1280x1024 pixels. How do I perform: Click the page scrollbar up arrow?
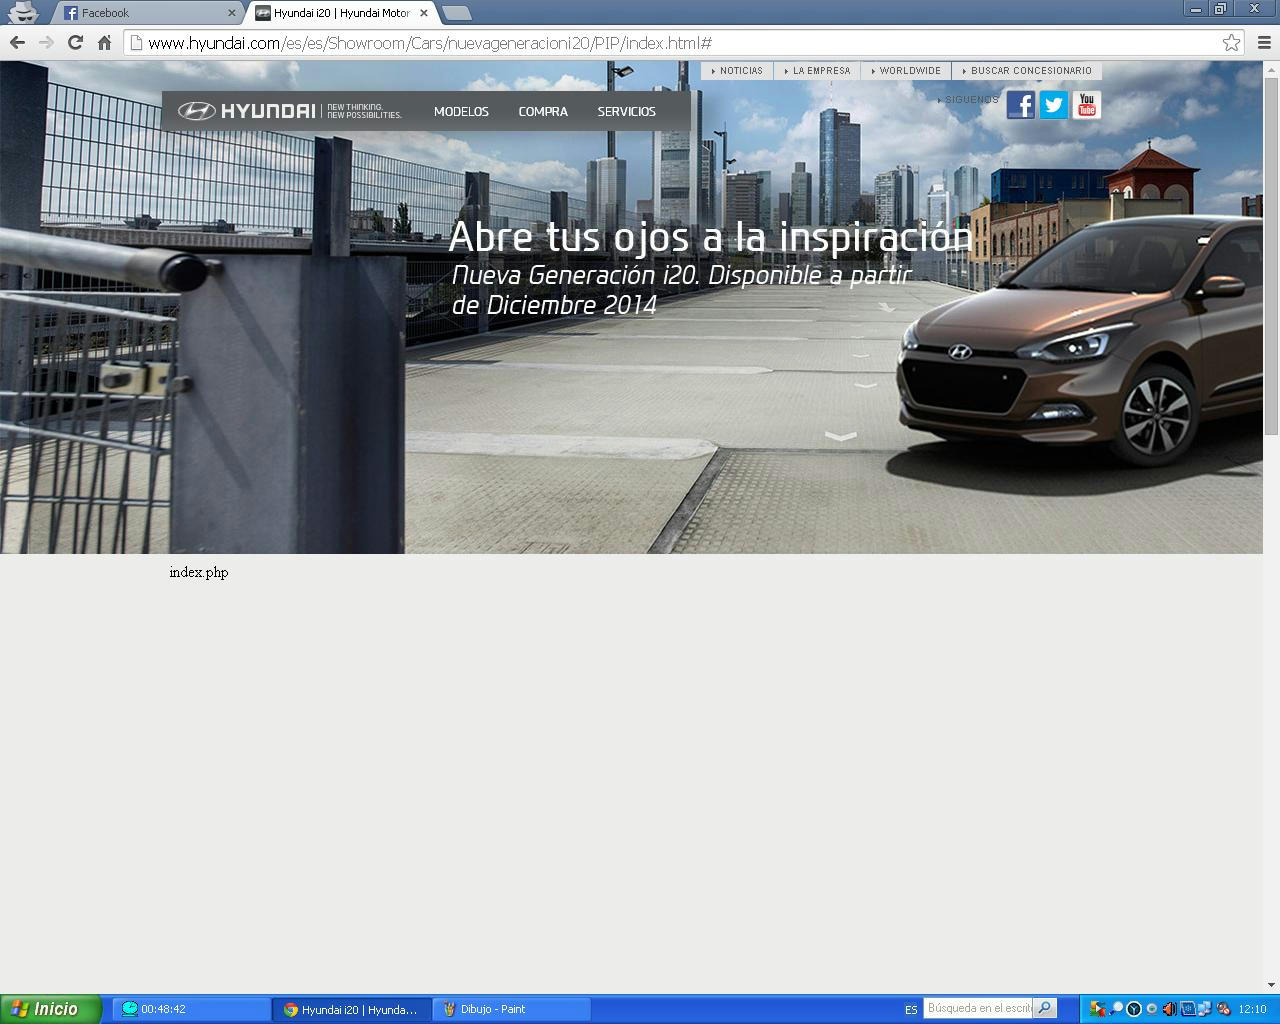click(1271, 68)
